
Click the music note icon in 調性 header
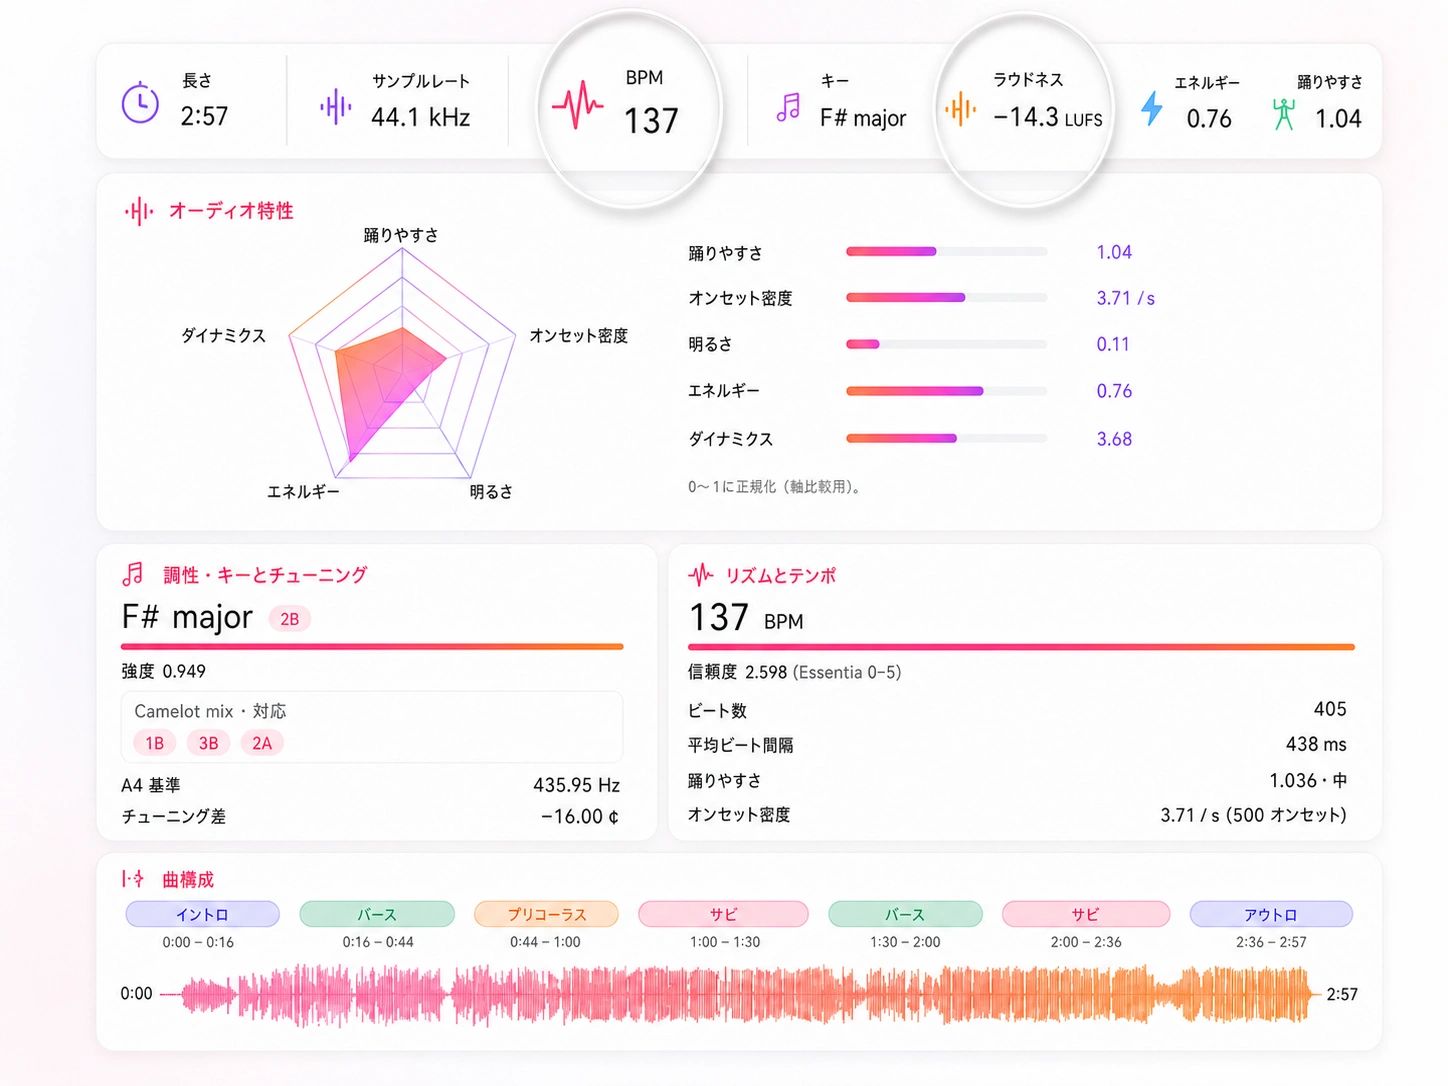click(133, 574)
